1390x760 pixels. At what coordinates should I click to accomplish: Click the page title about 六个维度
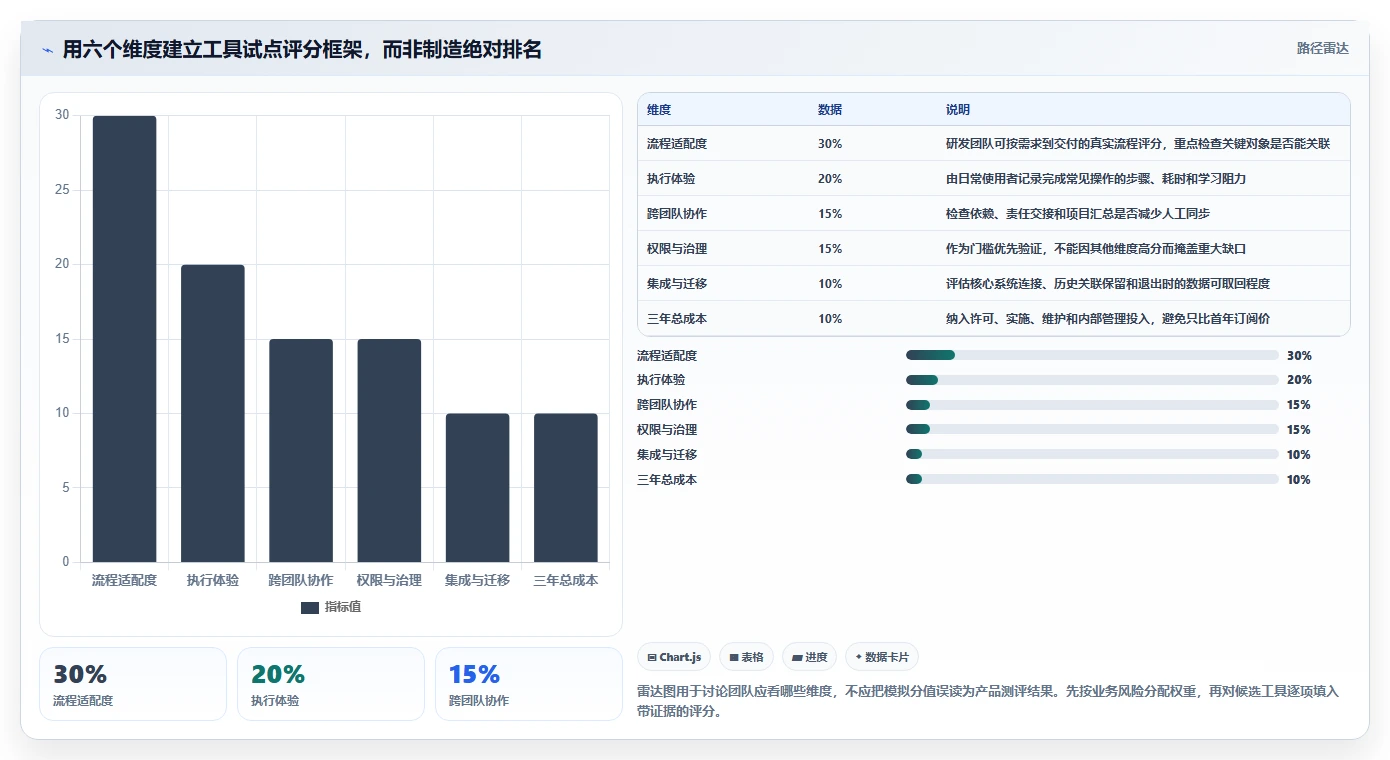302,50
